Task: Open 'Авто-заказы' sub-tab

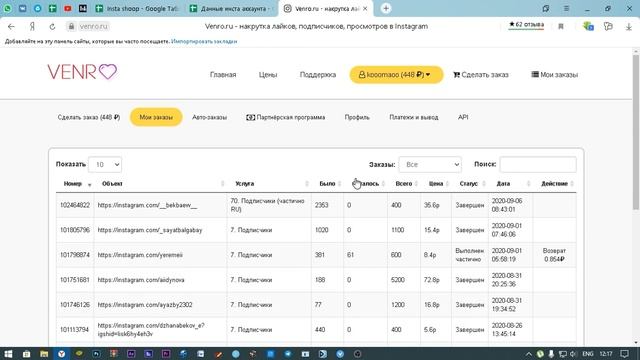Action: pyautogui.click(x=209, y=117)
